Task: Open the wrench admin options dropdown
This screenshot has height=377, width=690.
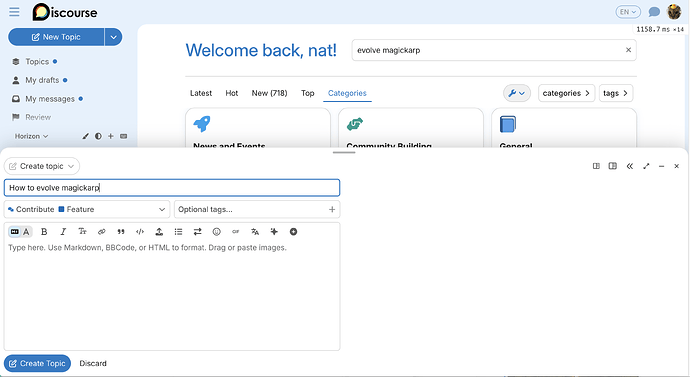Action: (517, 93)
